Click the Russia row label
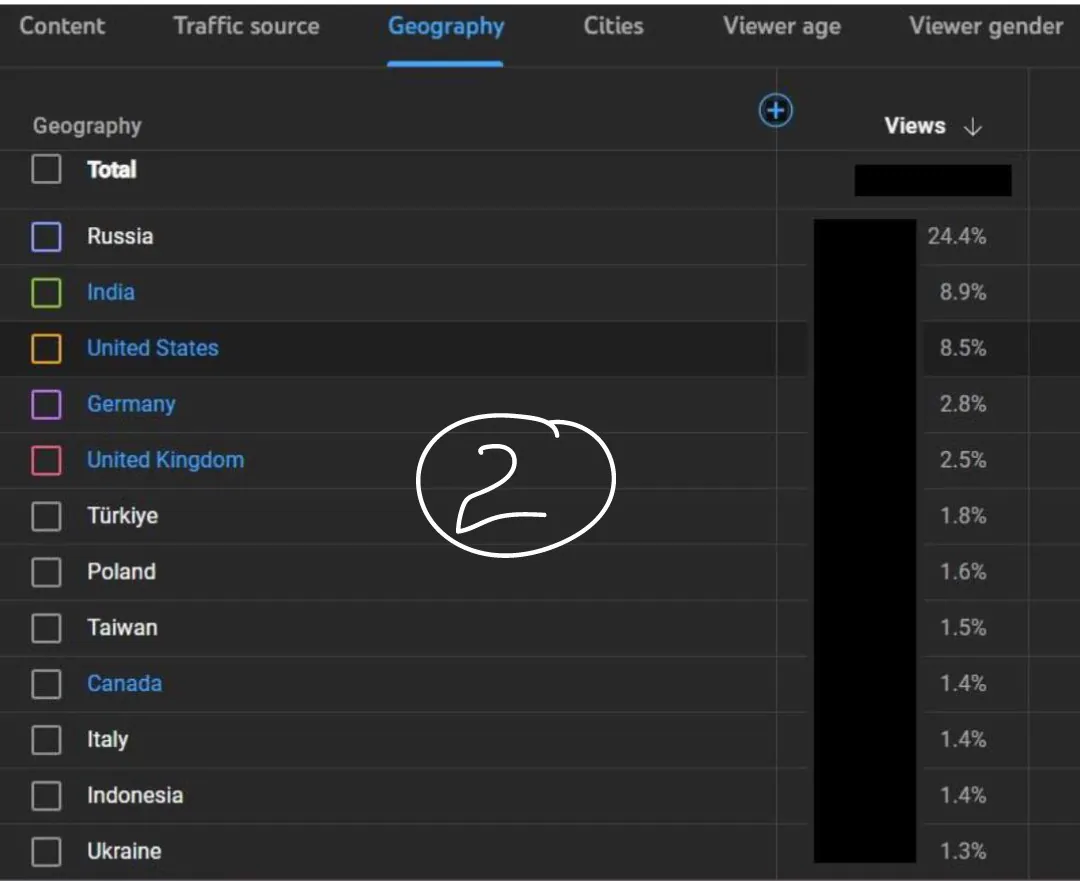This screenshot has width=1080, height=881. (x=120, y=236)
